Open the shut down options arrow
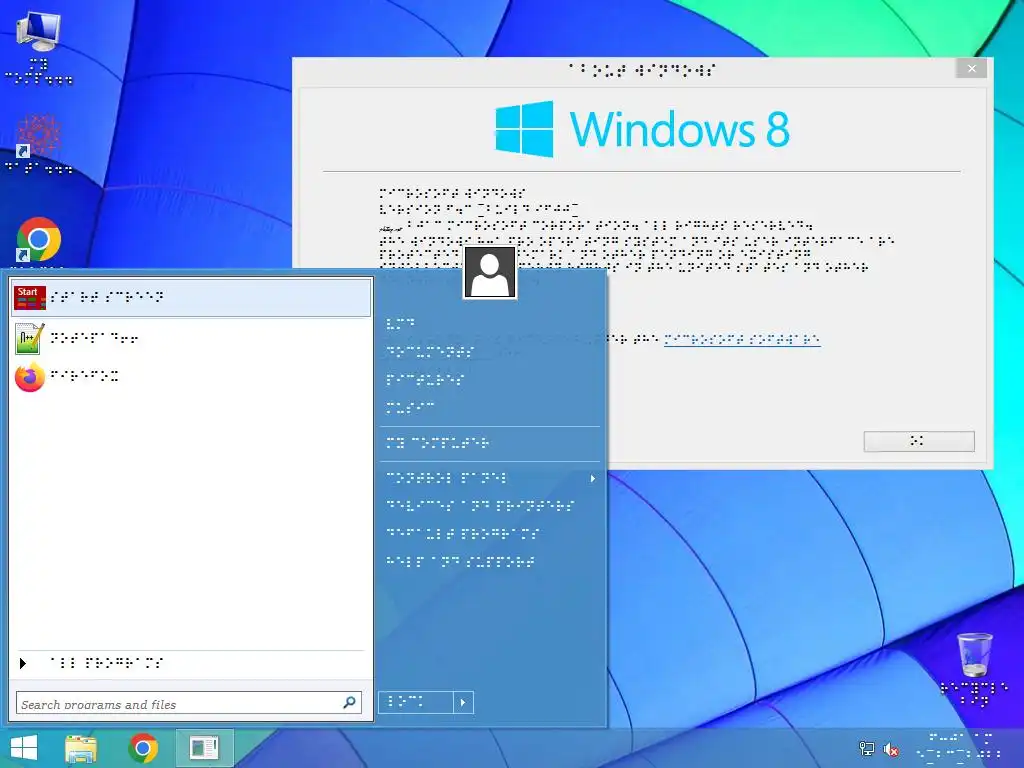Image resolution: width=1024 pixels, height=768 pixels. 463,703
